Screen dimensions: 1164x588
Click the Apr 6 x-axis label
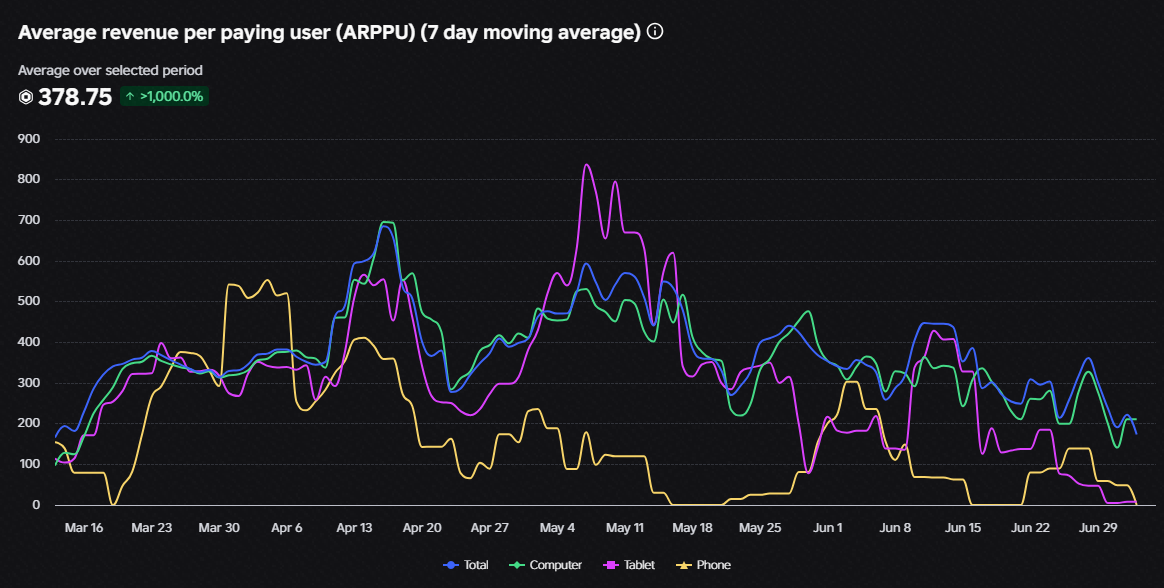287,528
